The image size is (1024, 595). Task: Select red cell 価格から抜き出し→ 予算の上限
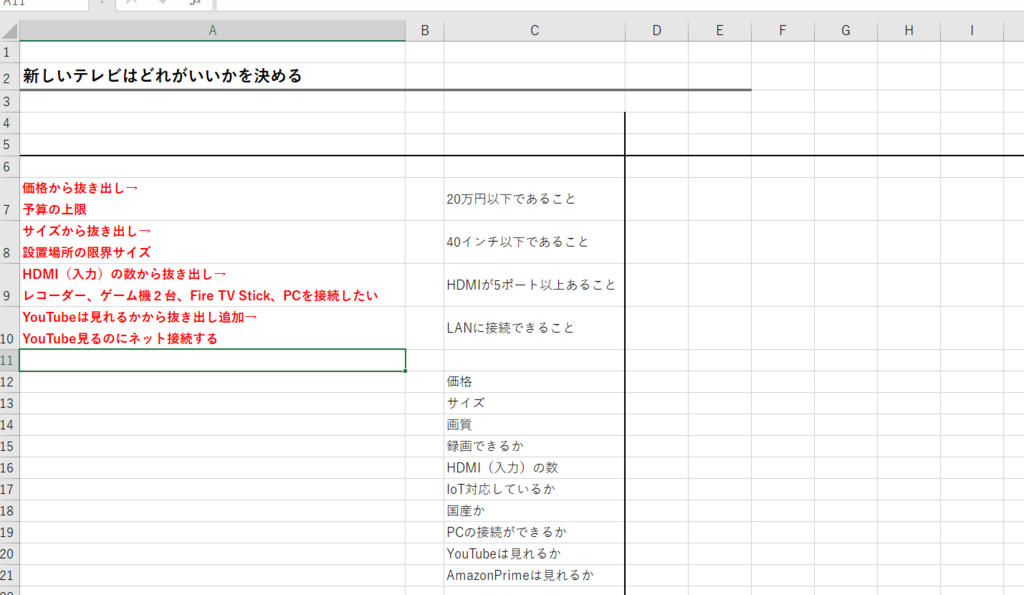pyautogui.click(x=212, y=199)
